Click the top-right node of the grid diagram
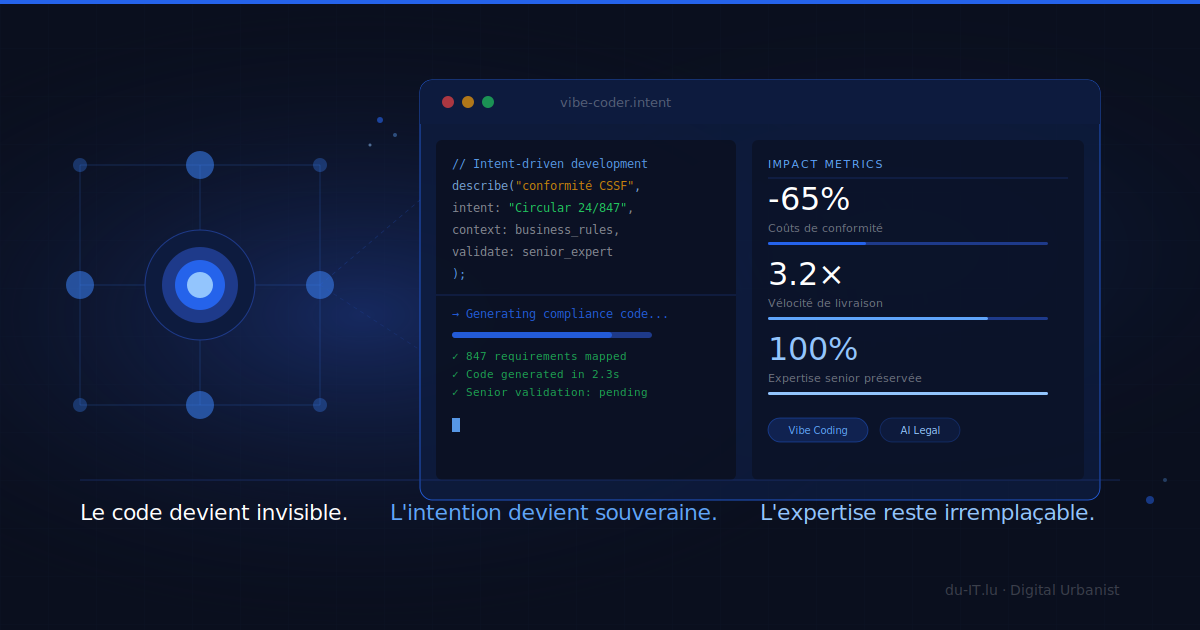1200x630 pixels. click(x=320, y=165)
